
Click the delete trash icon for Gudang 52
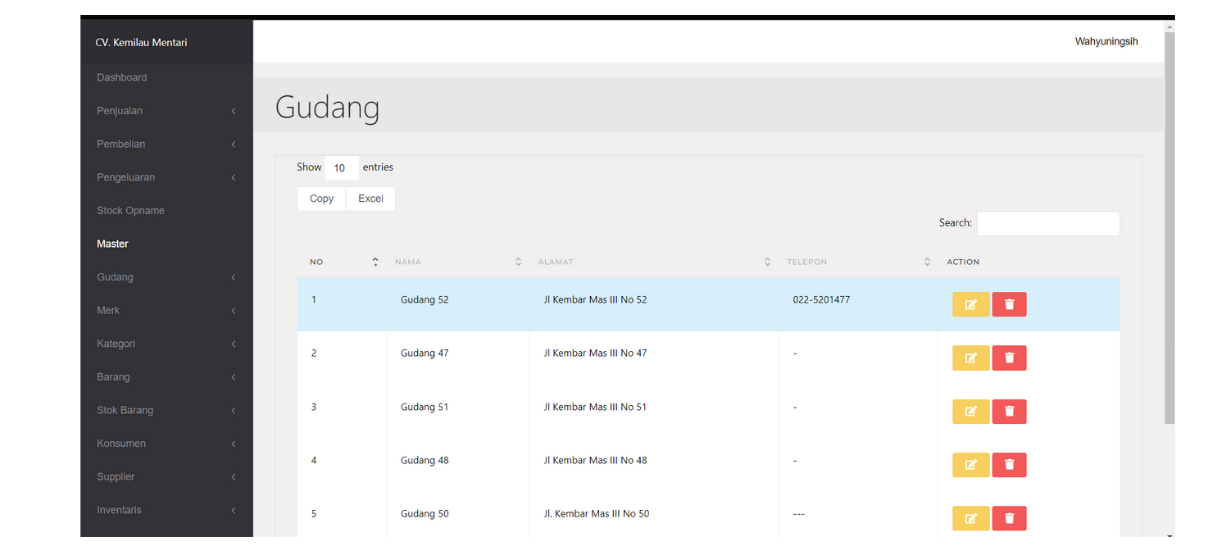click(x=1009, y=305)
